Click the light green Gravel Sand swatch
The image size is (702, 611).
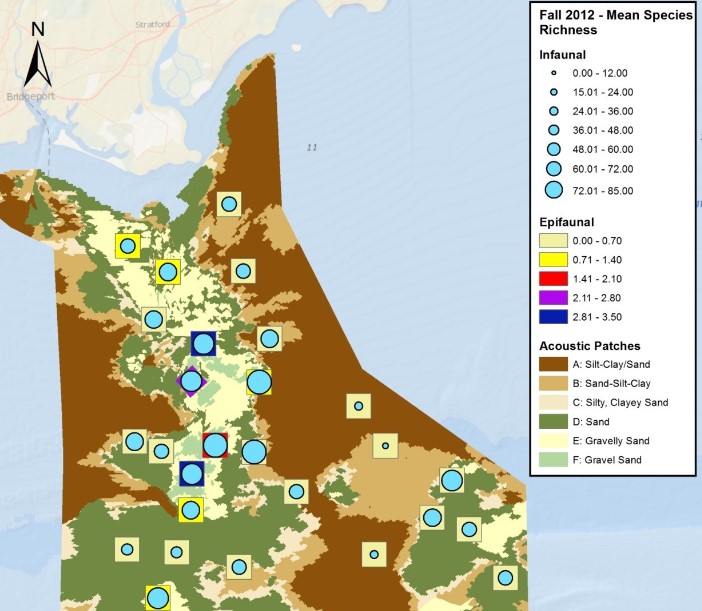pos(553,460)
